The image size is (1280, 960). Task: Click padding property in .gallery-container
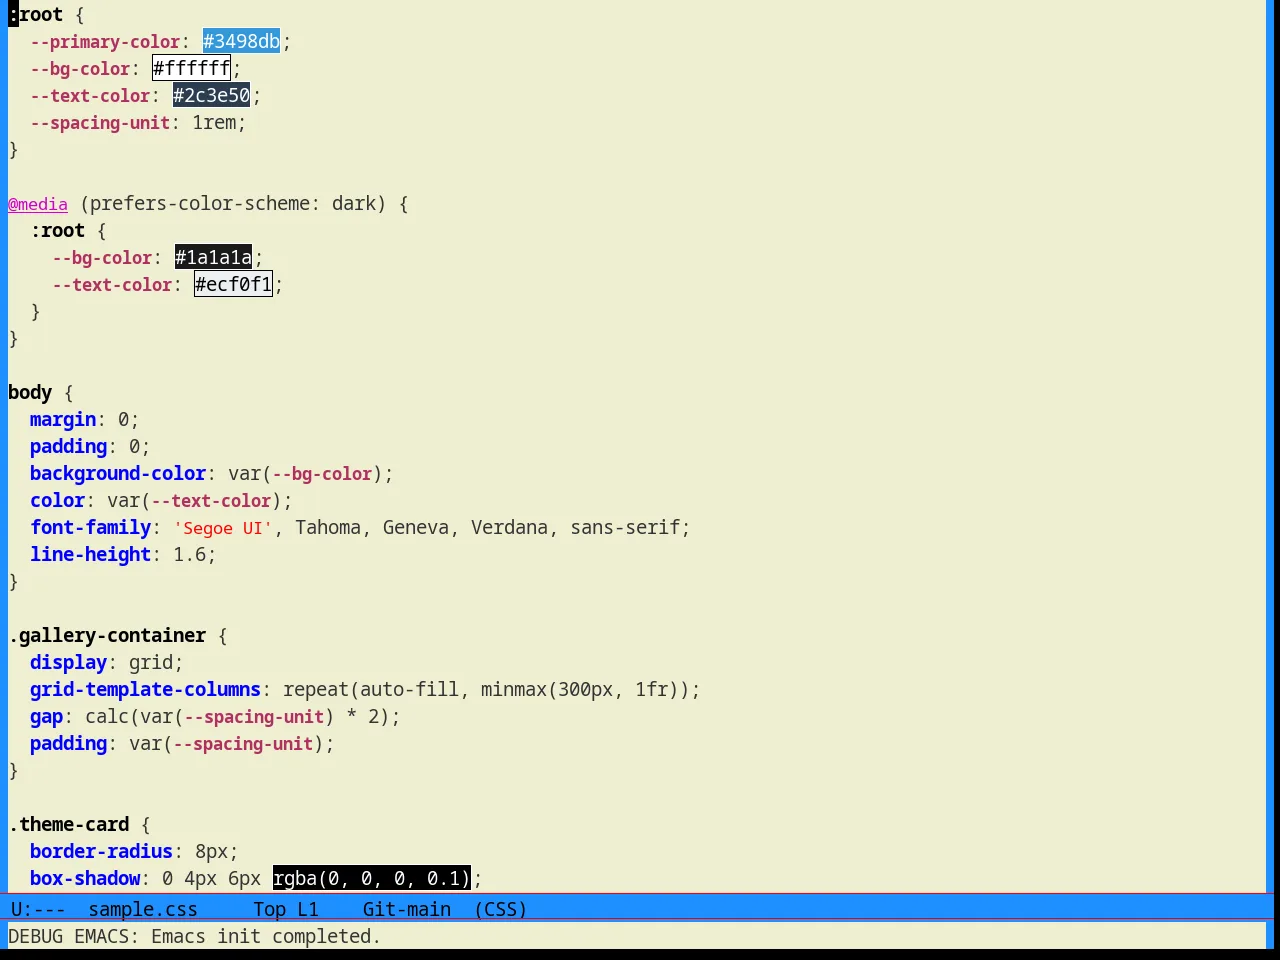coord(68,743)
